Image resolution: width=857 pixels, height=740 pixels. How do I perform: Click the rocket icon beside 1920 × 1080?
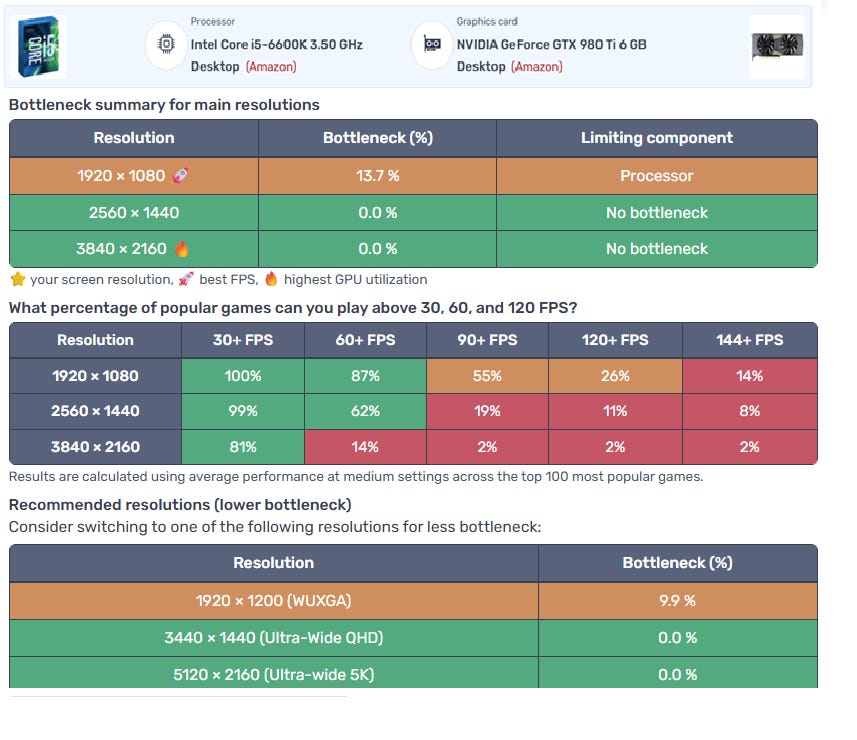[x=181, y=176]
